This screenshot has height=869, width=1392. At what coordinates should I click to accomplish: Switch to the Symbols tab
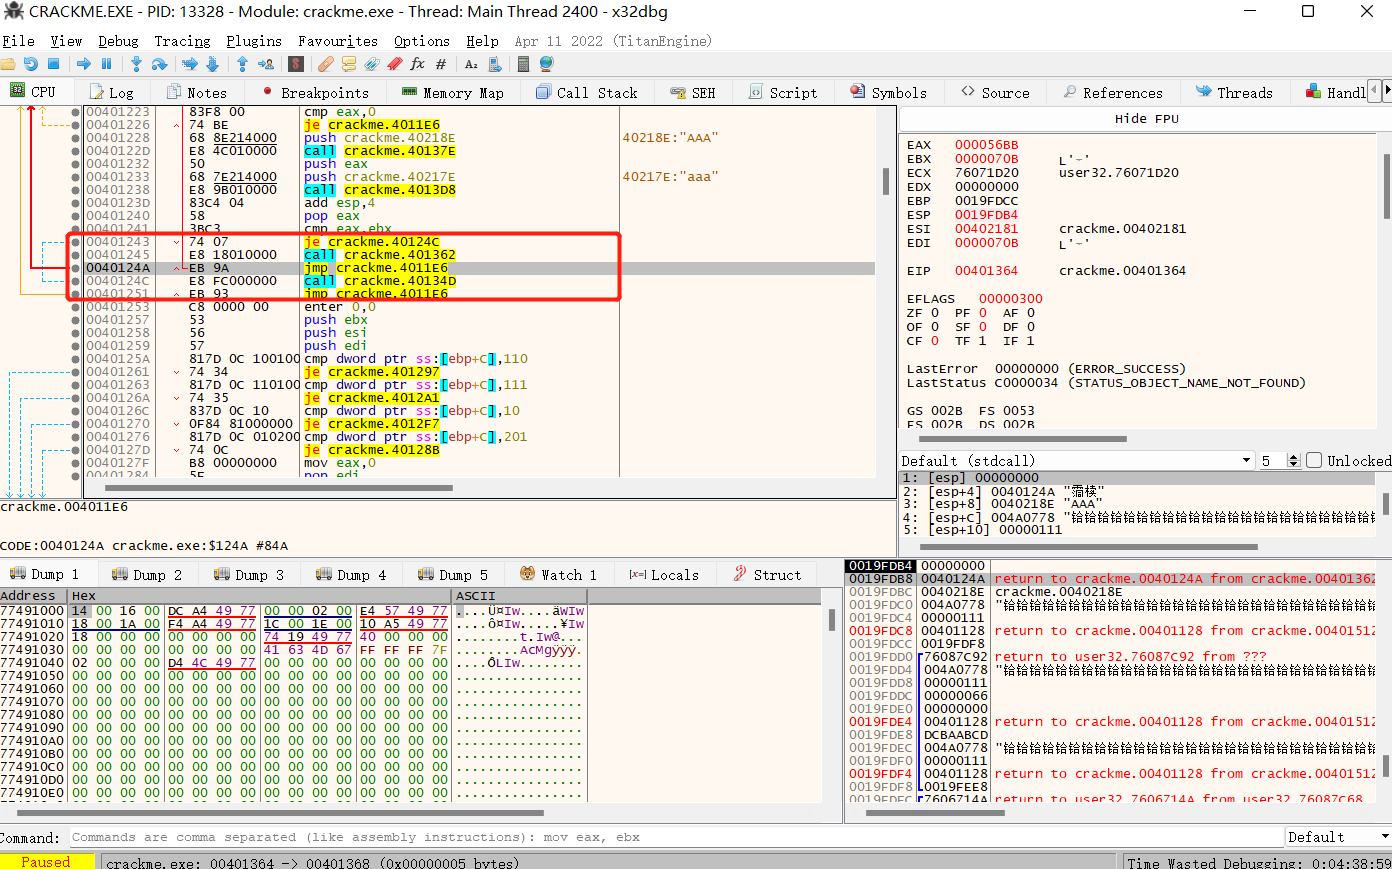click(x=888, y=92)
